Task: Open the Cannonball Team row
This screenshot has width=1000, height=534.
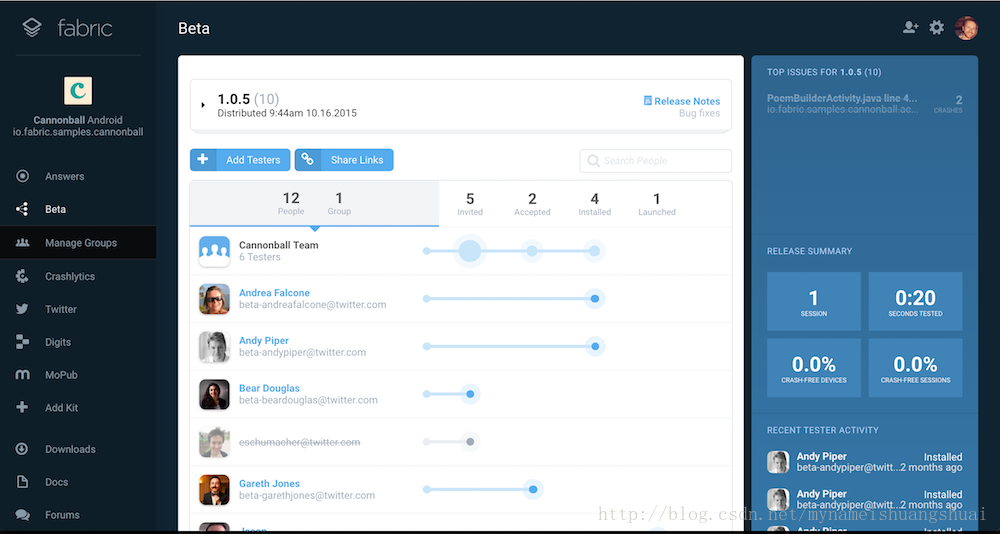Action: pyautogui.click(x=460, y=251)
